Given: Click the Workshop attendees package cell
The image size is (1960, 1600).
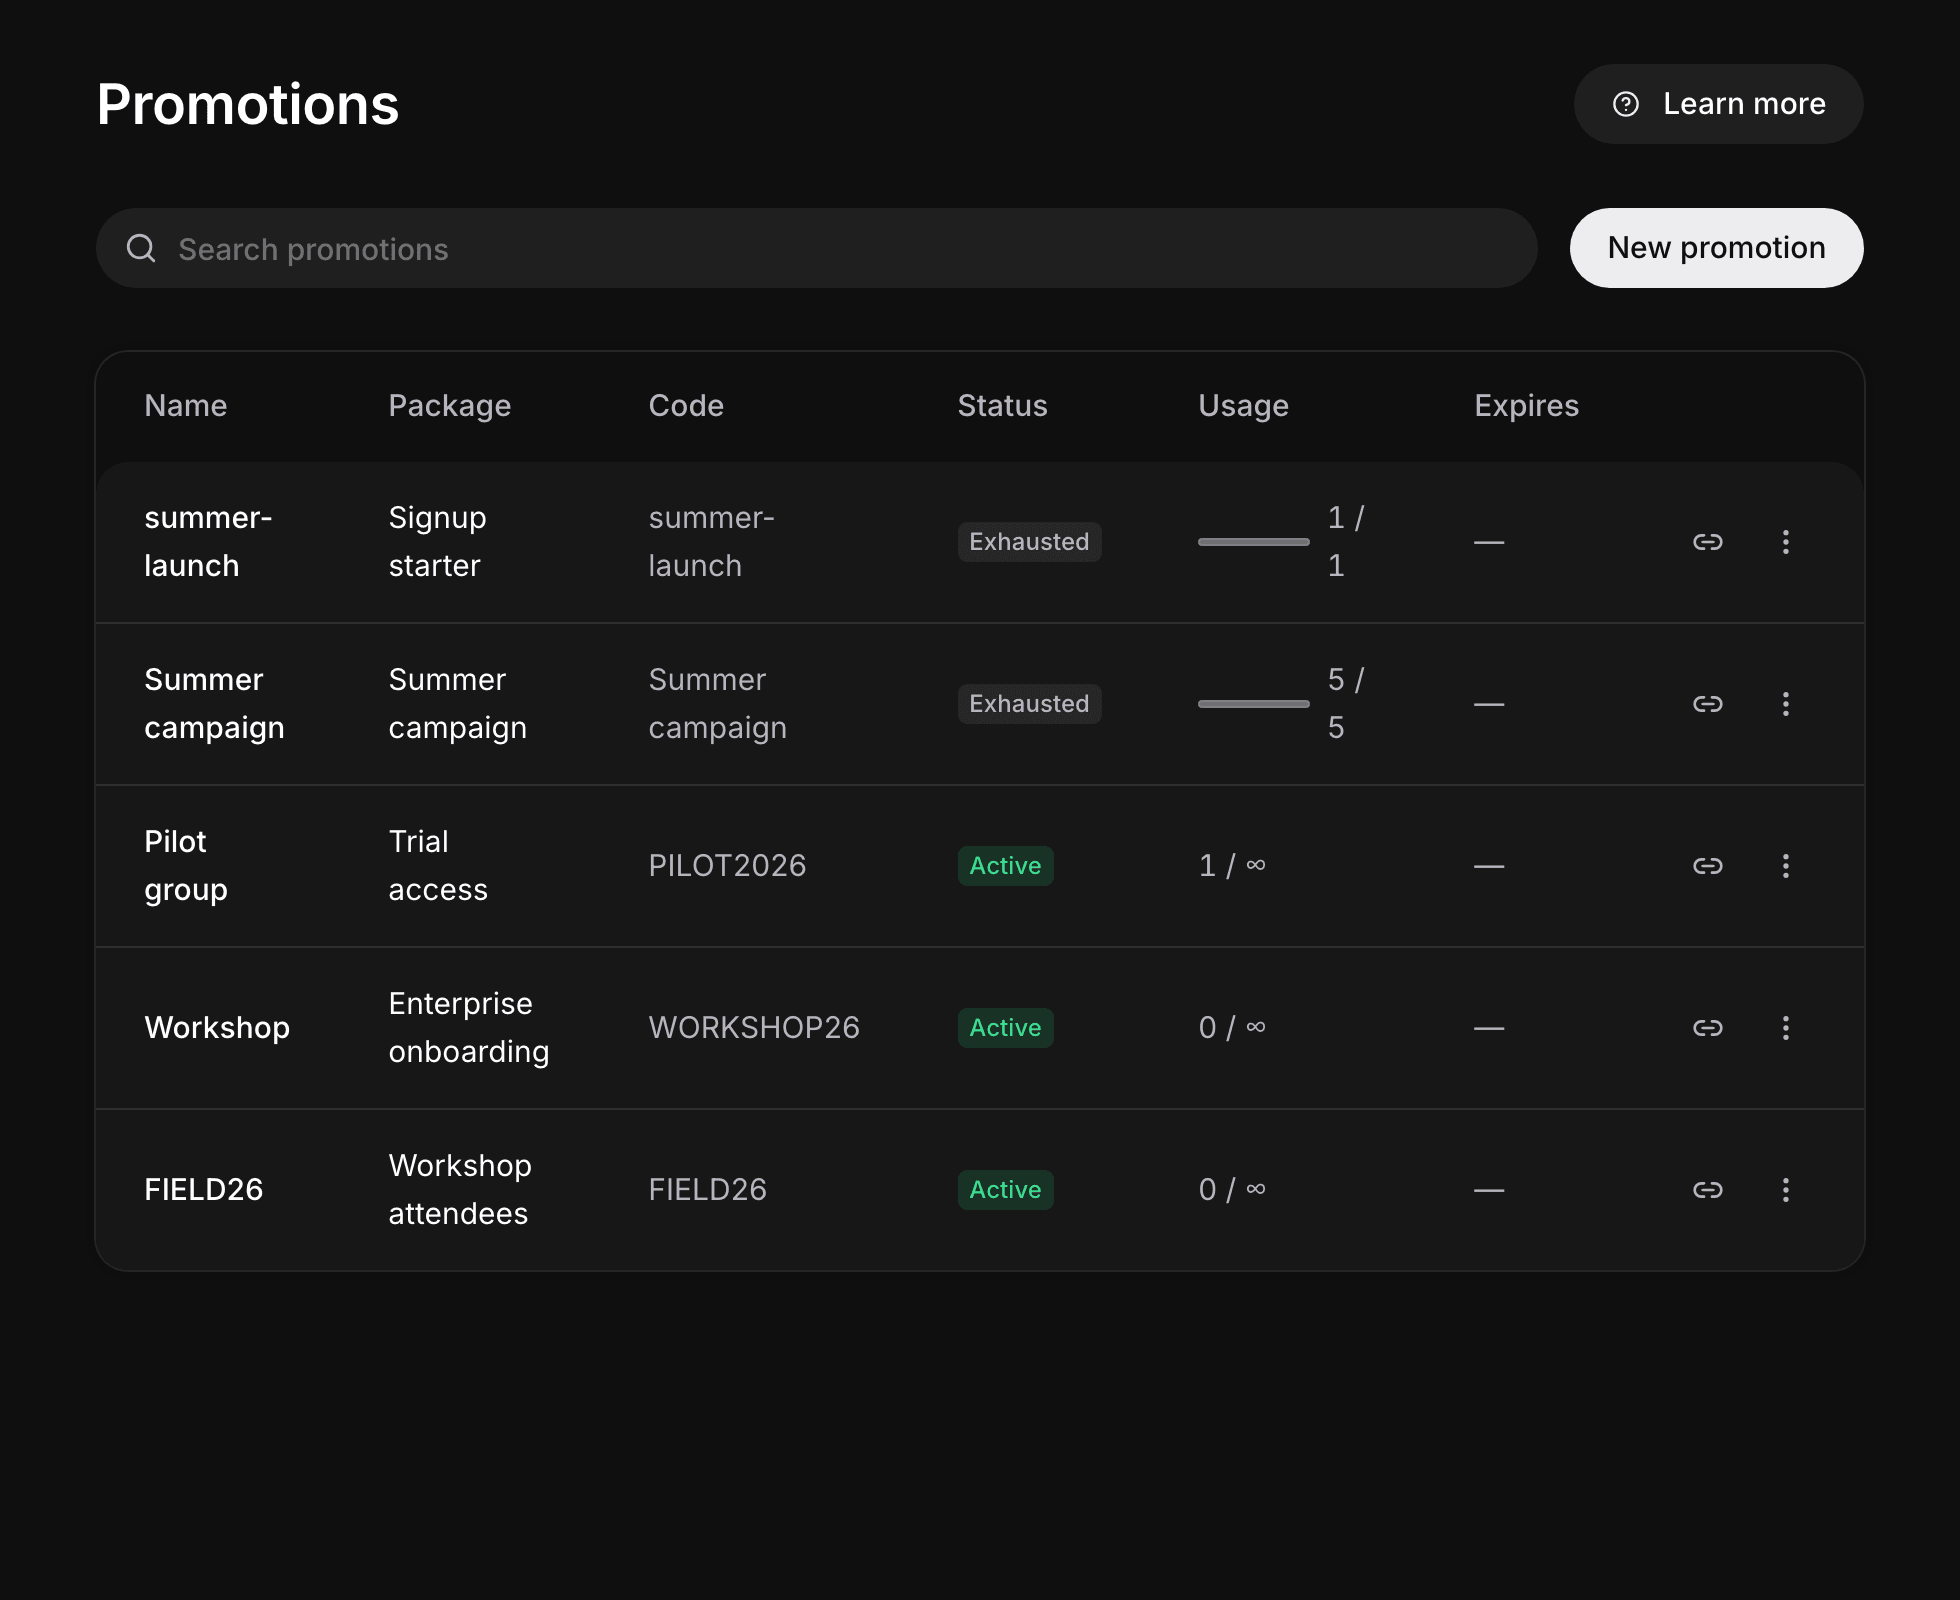Looking at the screenshot, I should click(460, 1190).
